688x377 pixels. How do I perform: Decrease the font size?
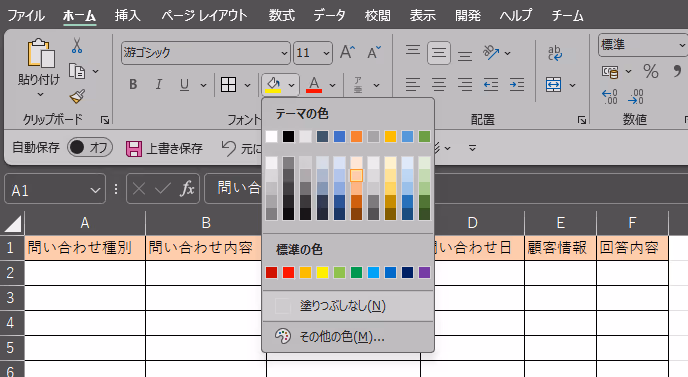(x=374, y=52)
